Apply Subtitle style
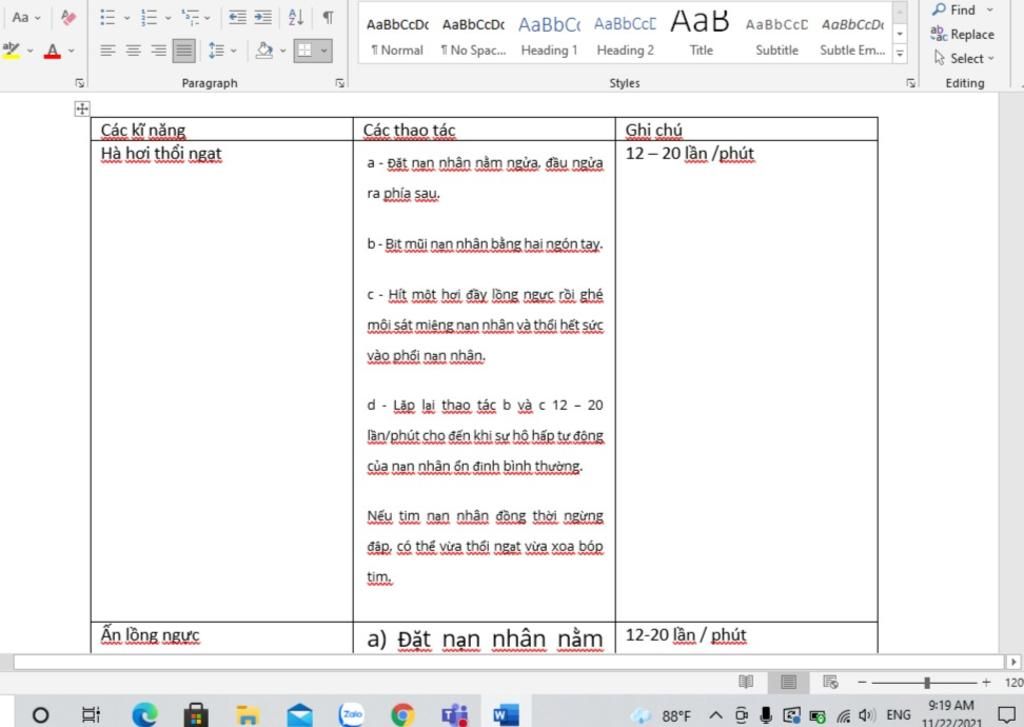 pyautogui.click(x=777, y=36)
